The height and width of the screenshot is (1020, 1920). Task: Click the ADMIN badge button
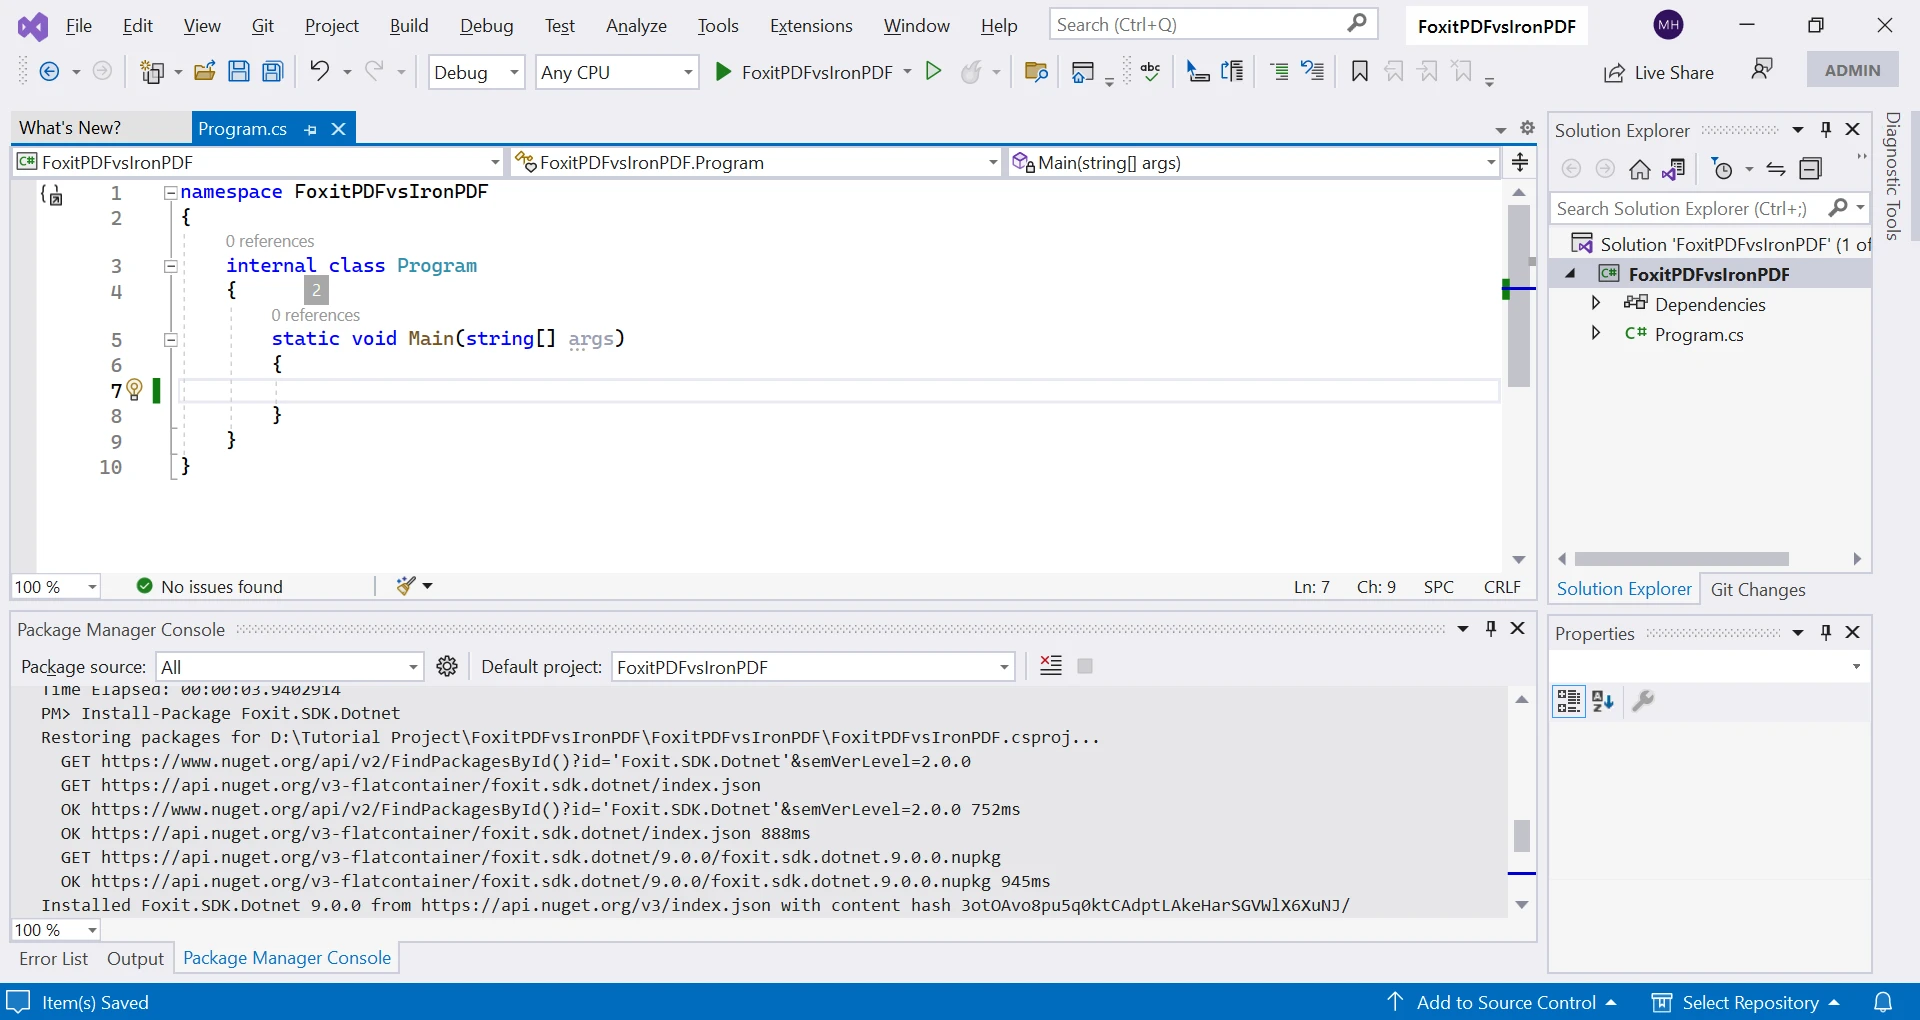[x=1852, y=70]
